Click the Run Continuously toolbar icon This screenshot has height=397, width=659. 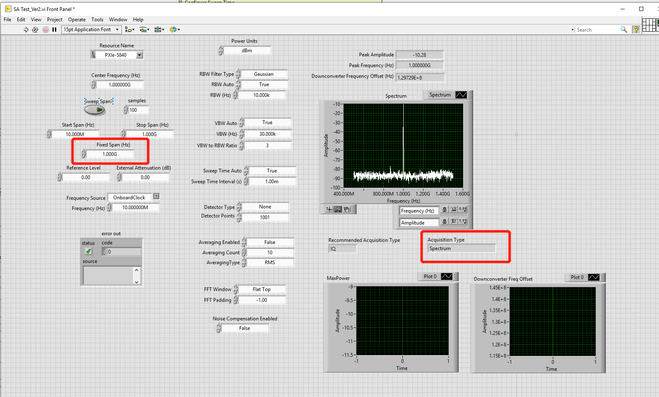click(x=35, y=29)
